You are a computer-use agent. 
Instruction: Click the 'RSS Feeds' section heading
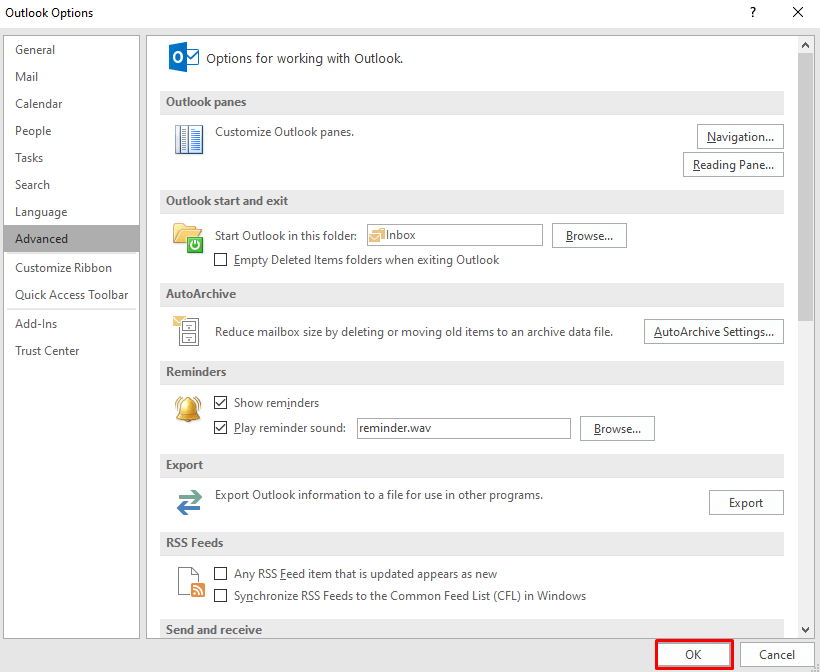click(x=195, y=543)
